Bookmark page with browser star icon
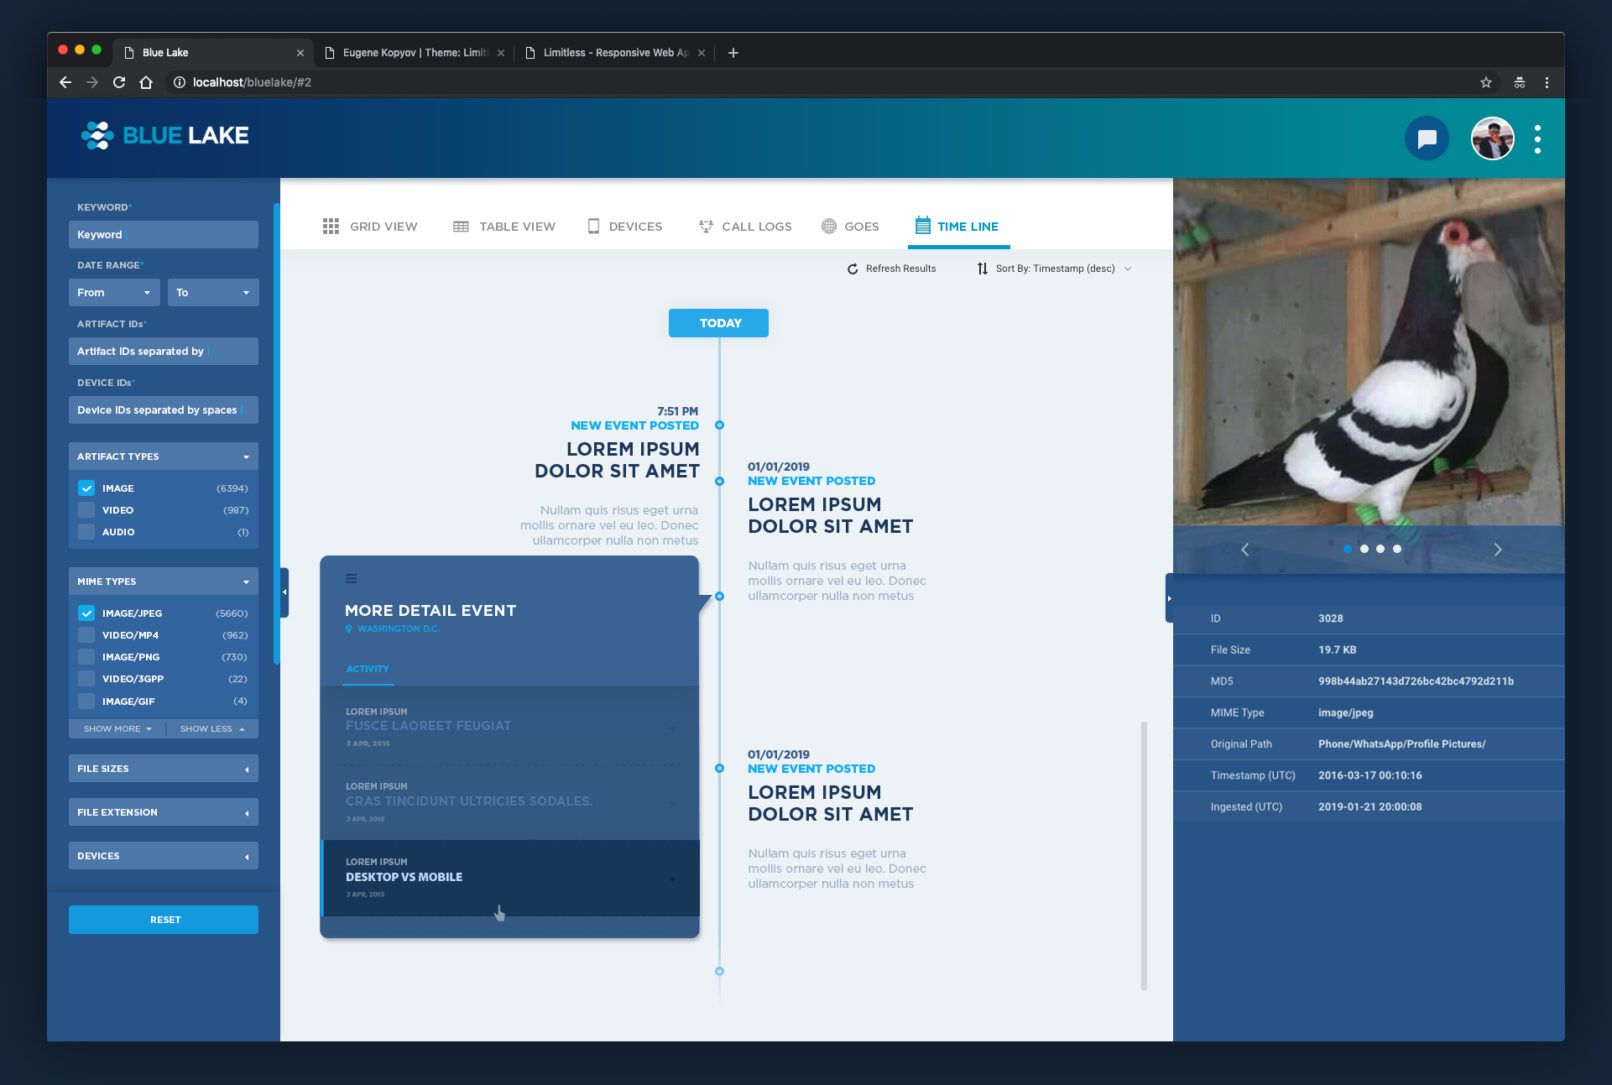 (1486, 82)
